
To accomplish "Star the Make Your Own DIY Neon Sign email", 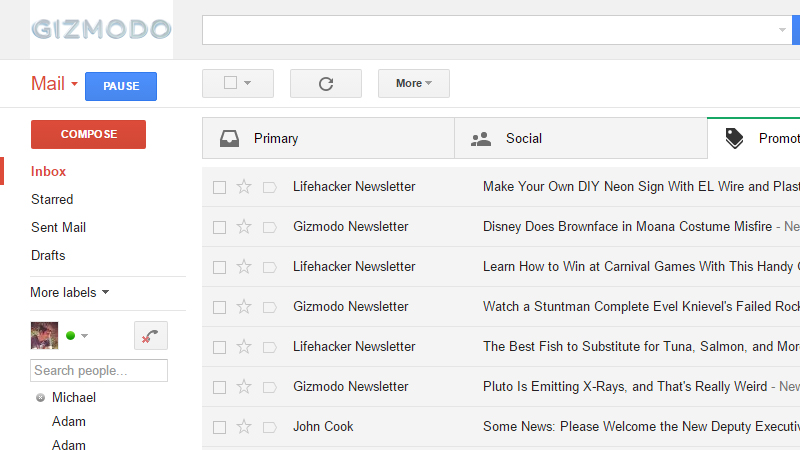I will point(244,187).
